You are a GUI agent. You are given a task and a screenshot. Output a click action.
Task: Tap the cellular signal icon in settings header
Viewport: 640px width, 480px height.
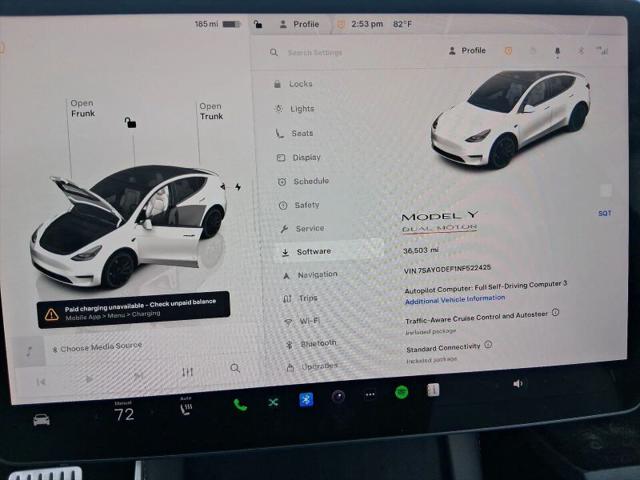click(602, 51)
